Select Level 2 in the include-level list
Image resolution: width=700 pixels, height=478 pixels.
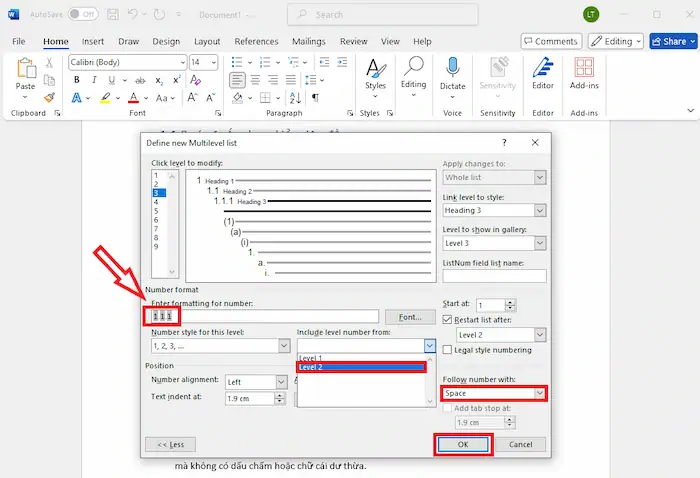pyautogui.click(x=361, y=367)
